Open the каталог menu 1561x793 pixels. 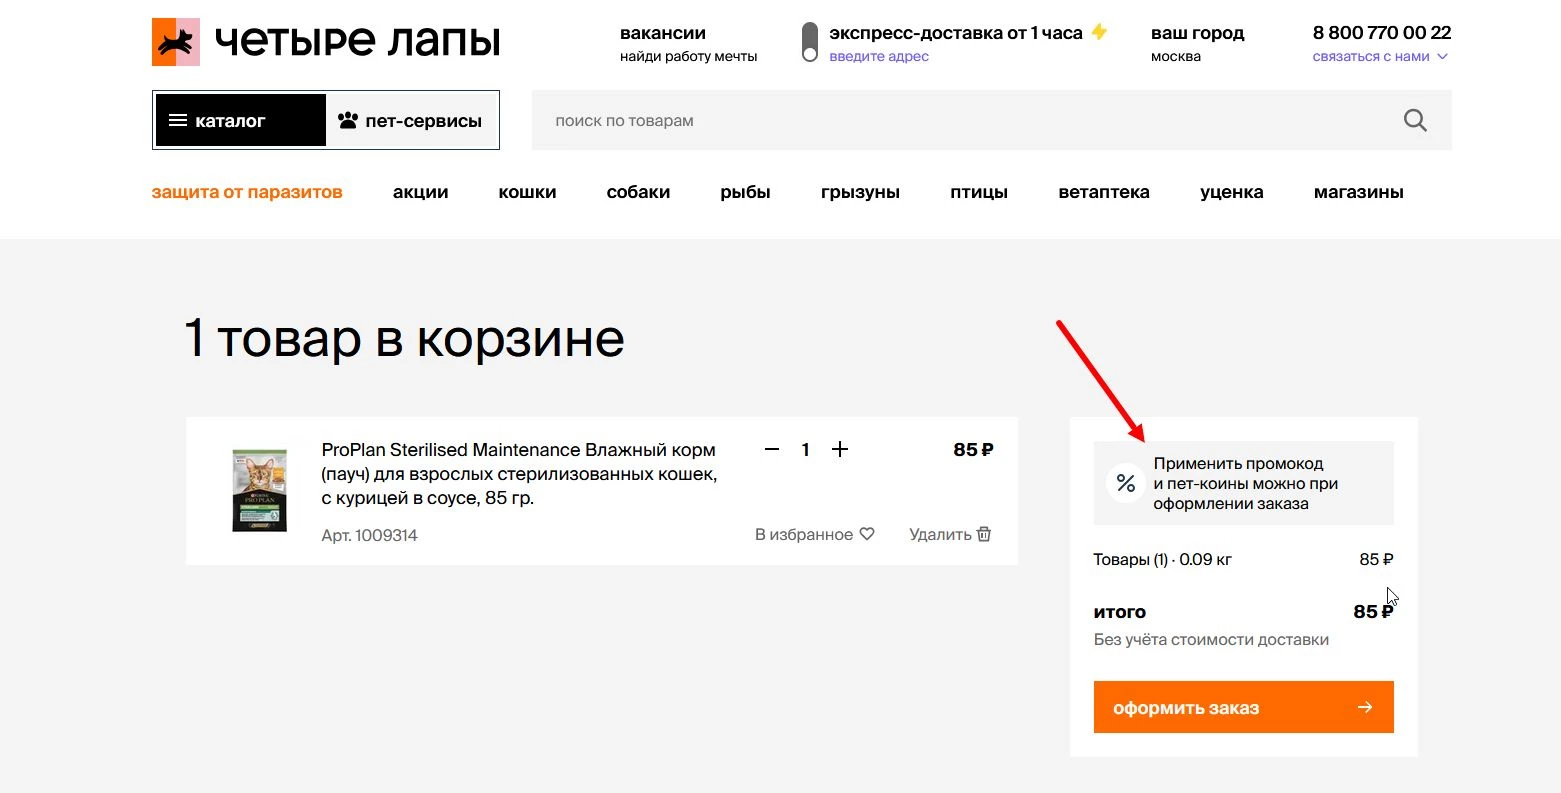coord(239,119)
